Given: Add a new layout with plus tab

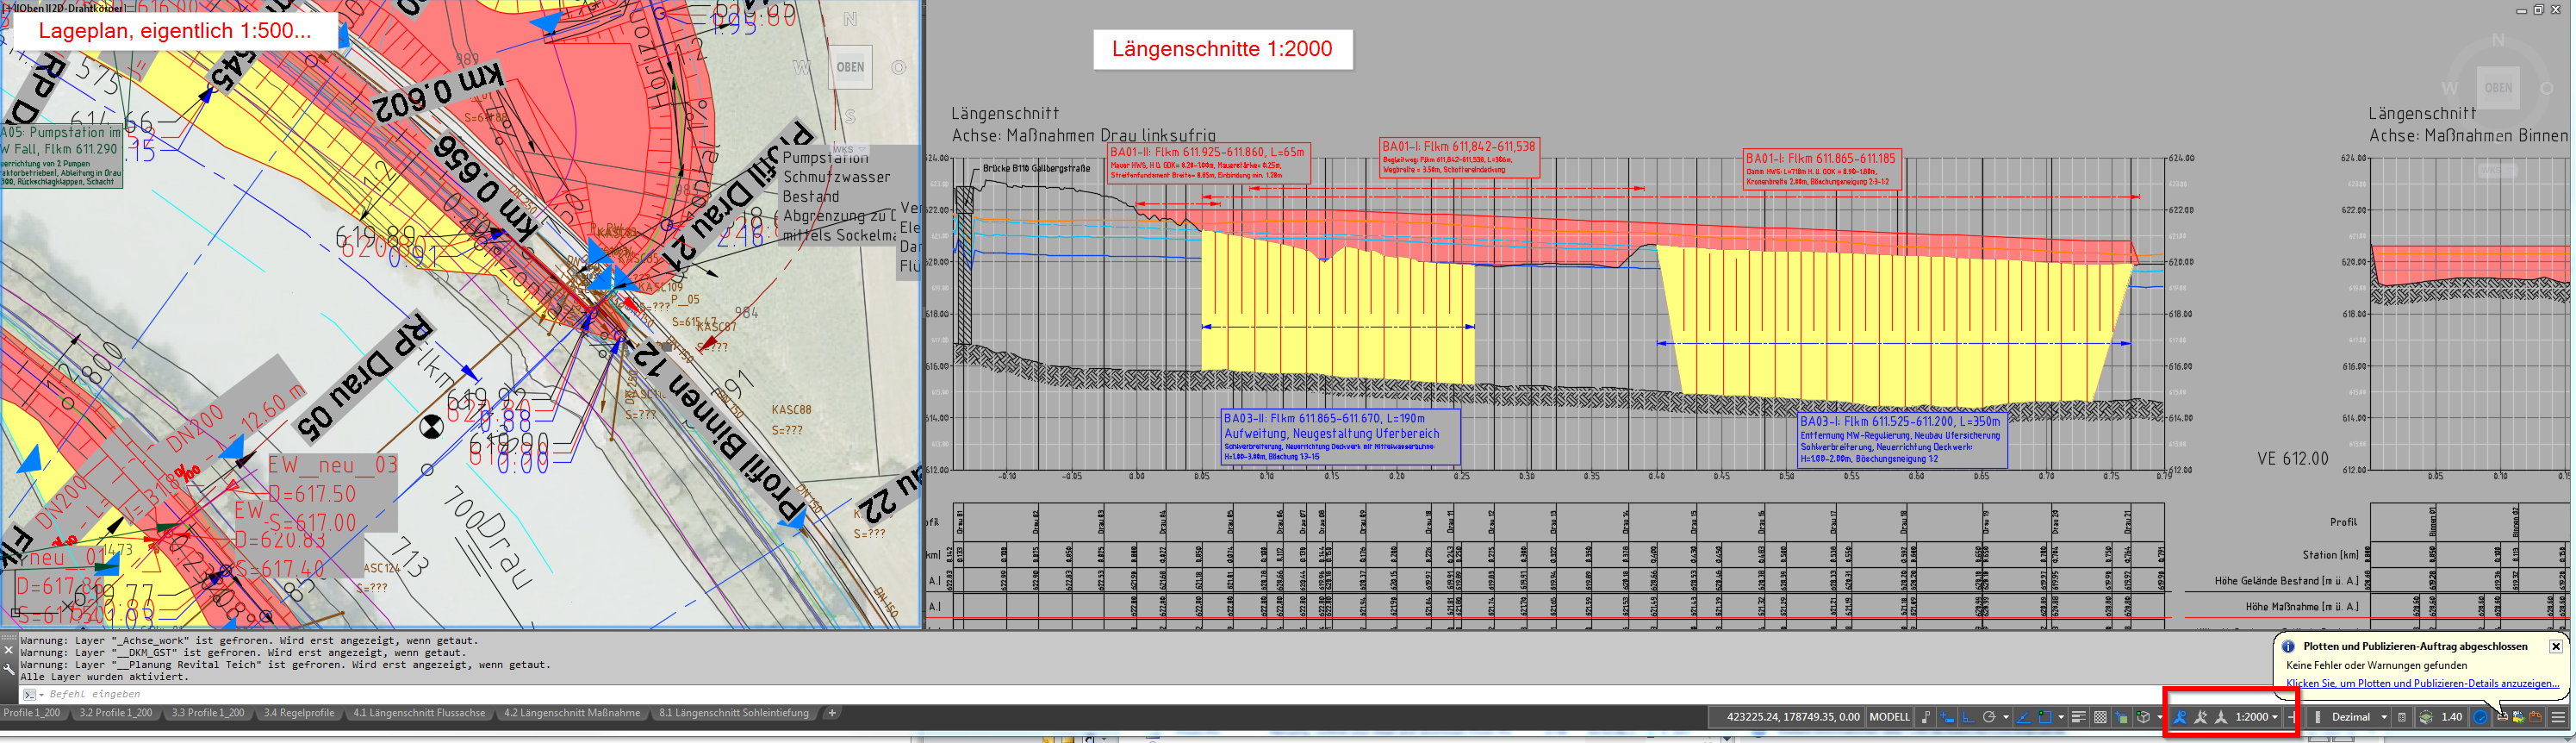Looking at the screenshot, I should coord(832,713).
